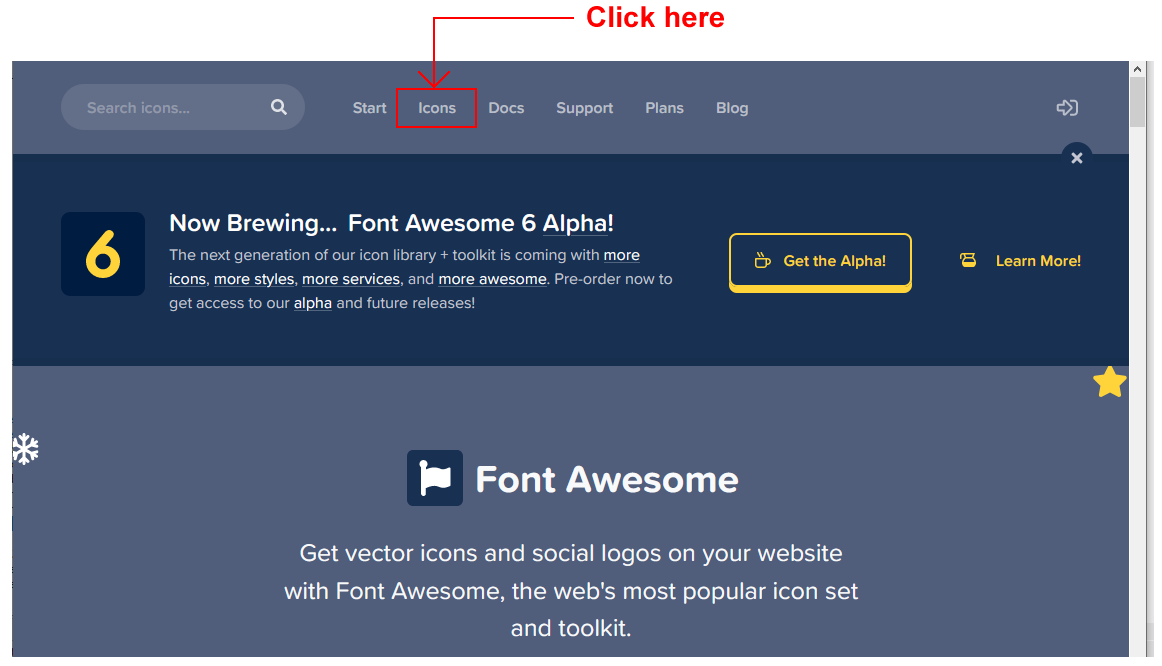1162x666 pixels.
Task: Click the yellow number 6 logo
Action: pyautogui.click(x=103, y=254)
